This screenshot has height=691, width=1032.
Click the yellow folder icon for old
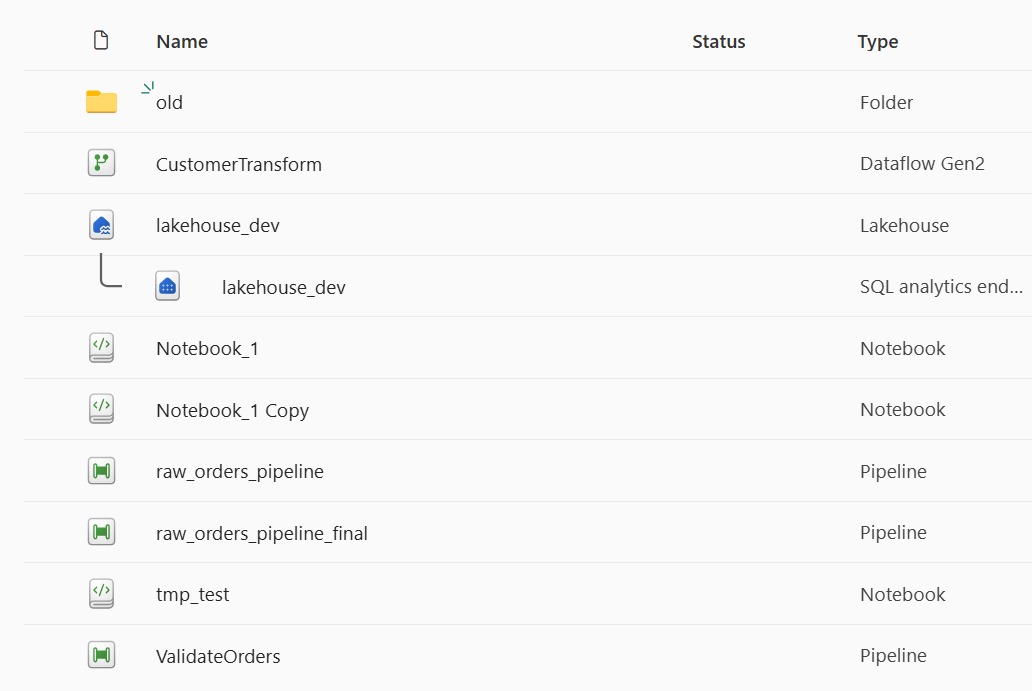coord(101,102)
